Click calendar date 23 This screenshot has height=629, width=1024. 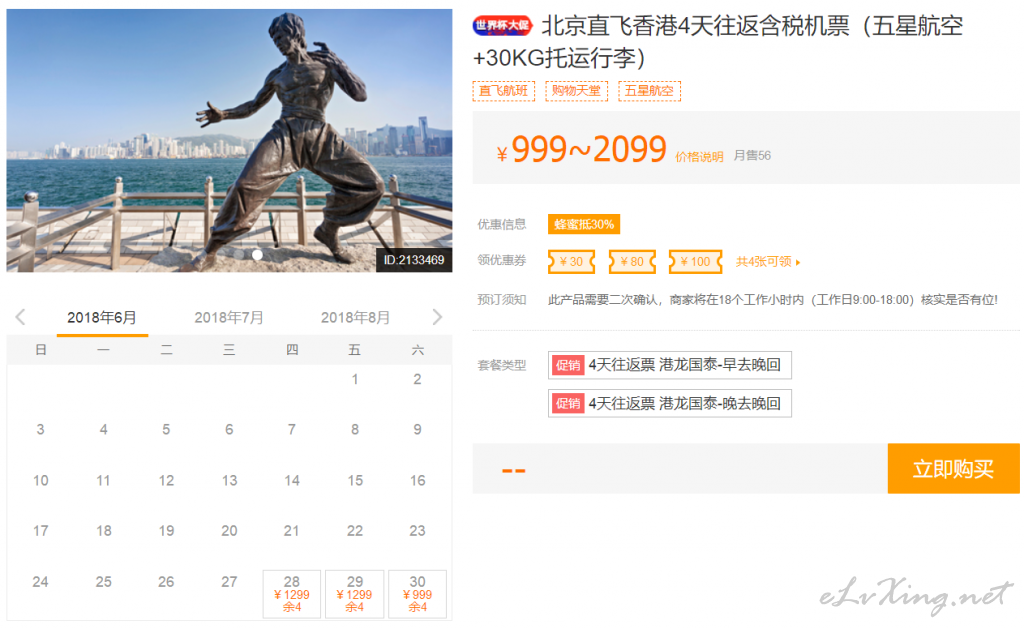pos(417,531)
